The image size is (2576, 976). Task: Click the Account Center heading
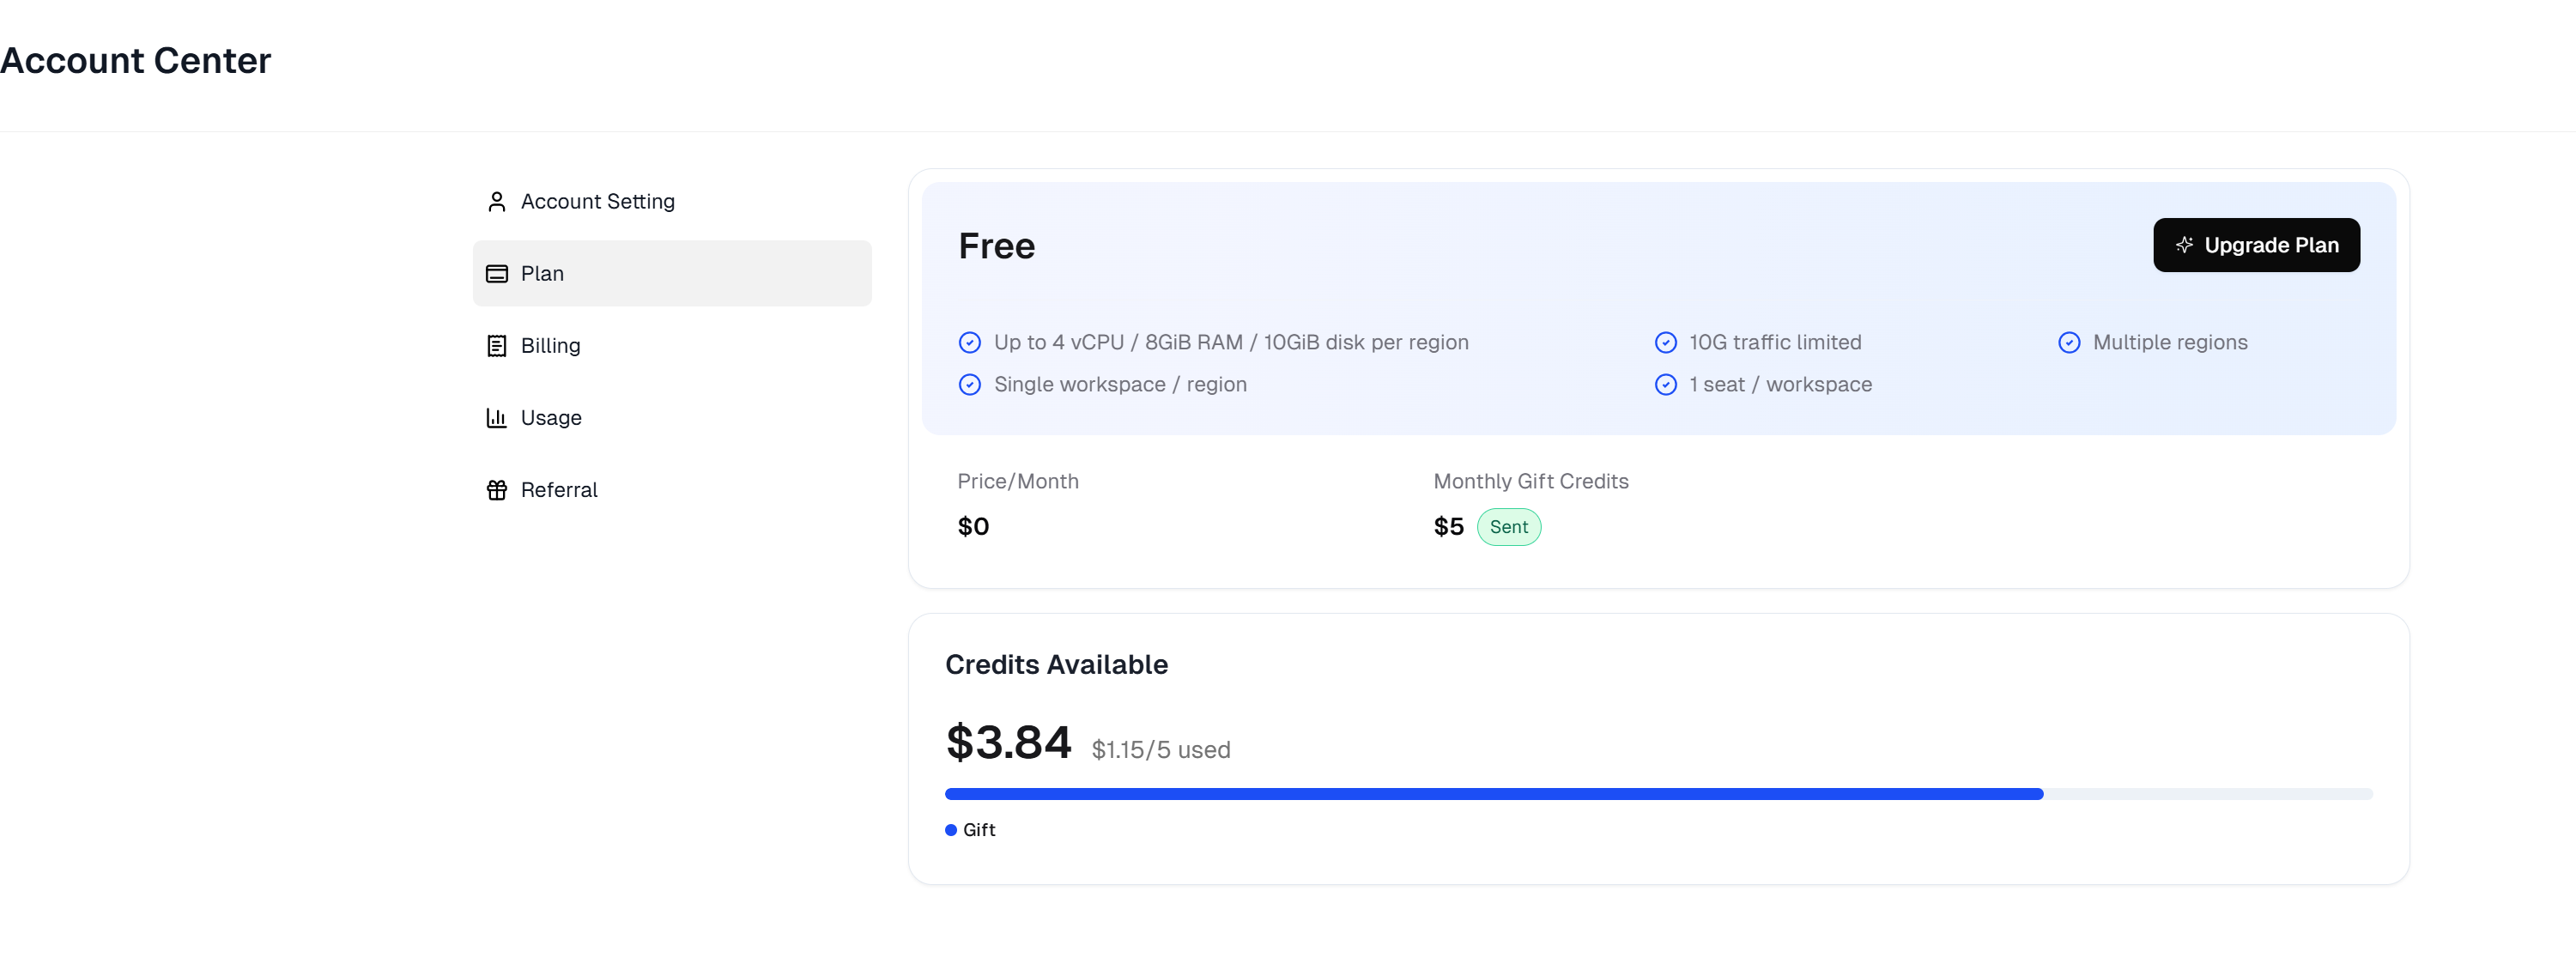click(x=136, y=61)
